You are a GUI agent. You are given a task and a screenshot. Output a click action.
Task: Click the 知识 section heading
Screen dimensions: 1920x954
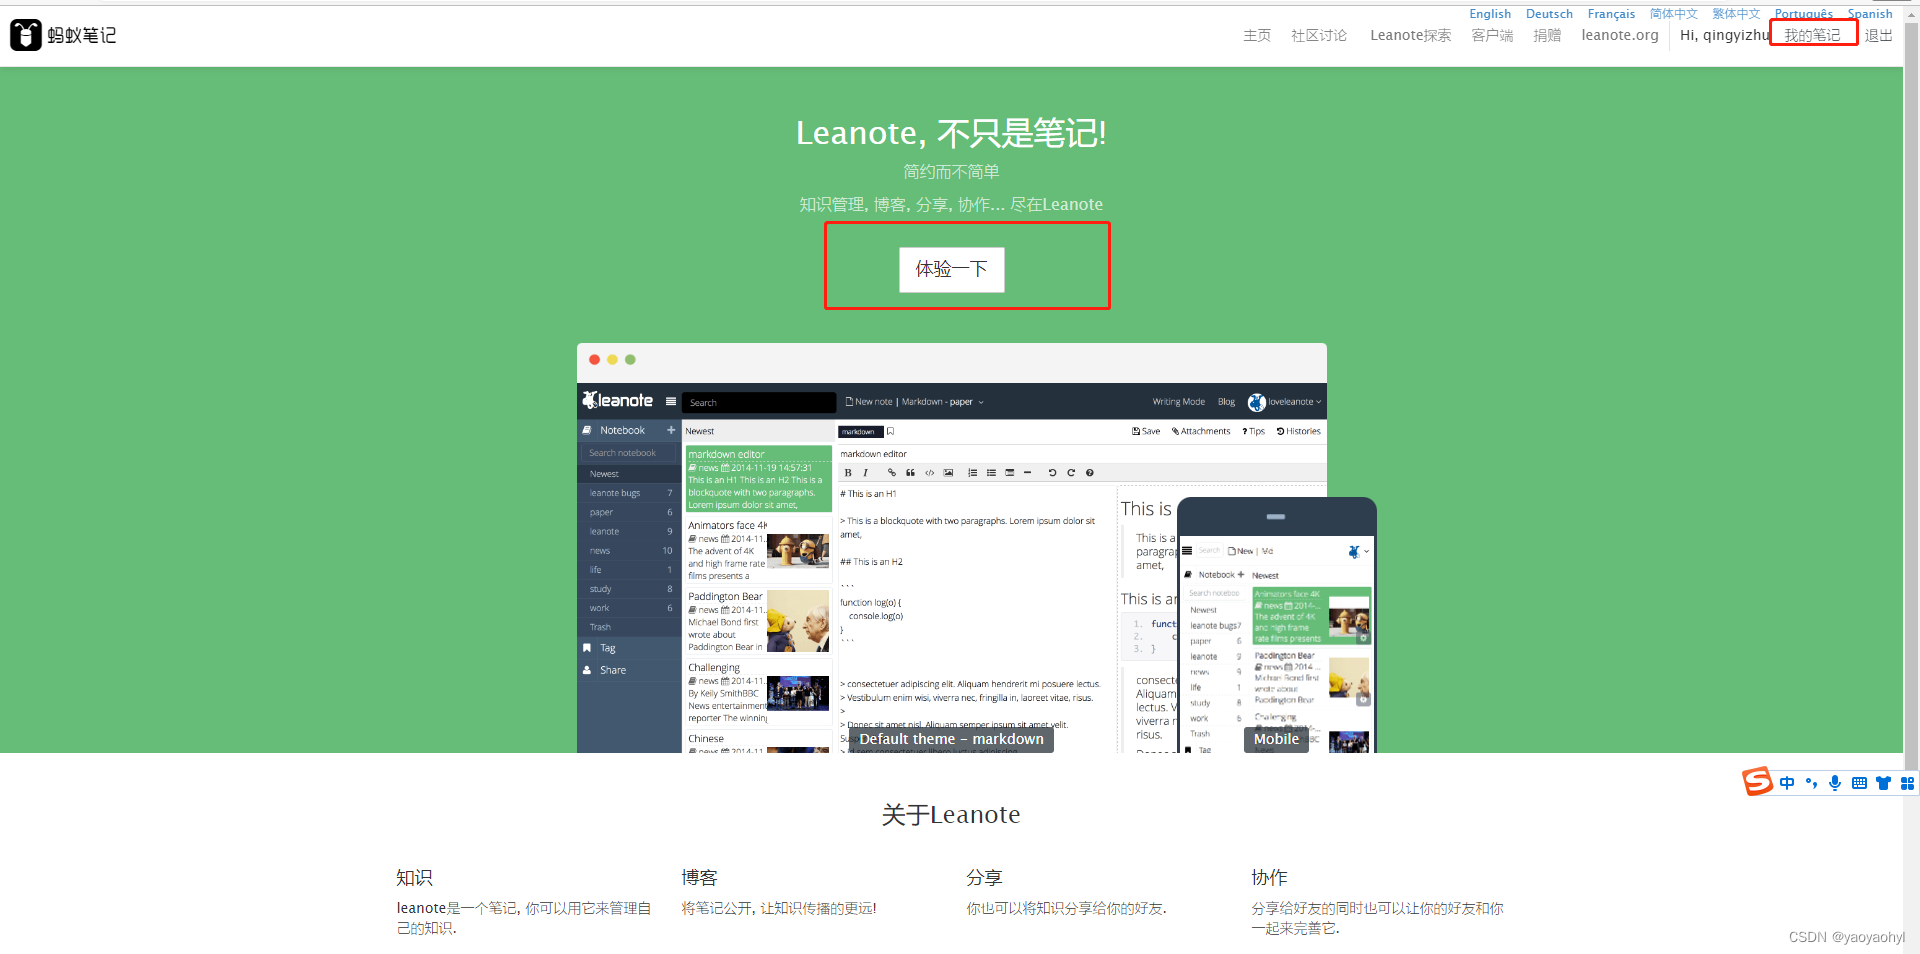pyautogui.click(x=414, y=877)
